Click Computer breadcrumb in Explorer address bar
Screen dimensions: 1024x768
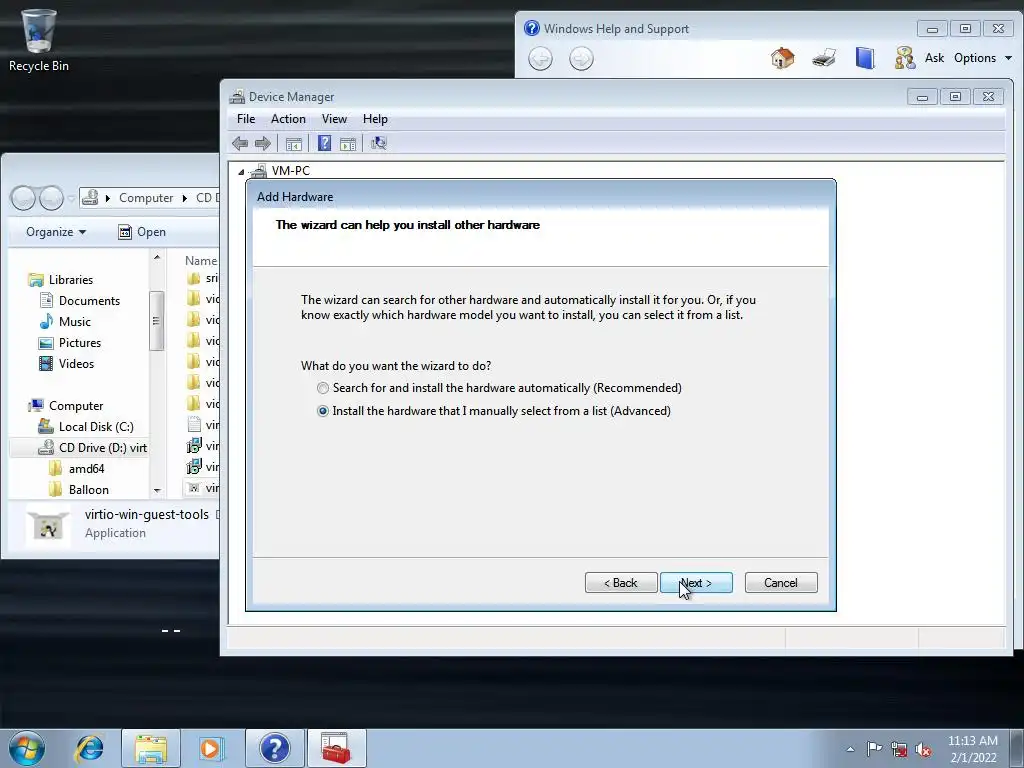pyautogui.click(x=146, y=198)
